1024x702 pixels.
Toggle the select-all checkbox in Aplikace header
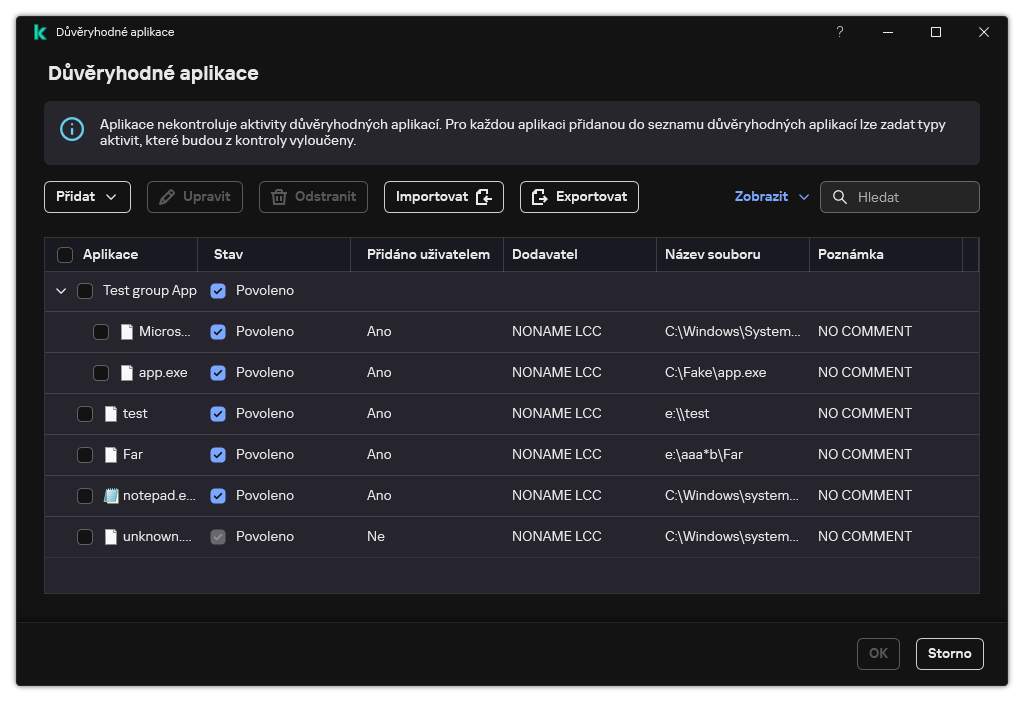[65, 255]
